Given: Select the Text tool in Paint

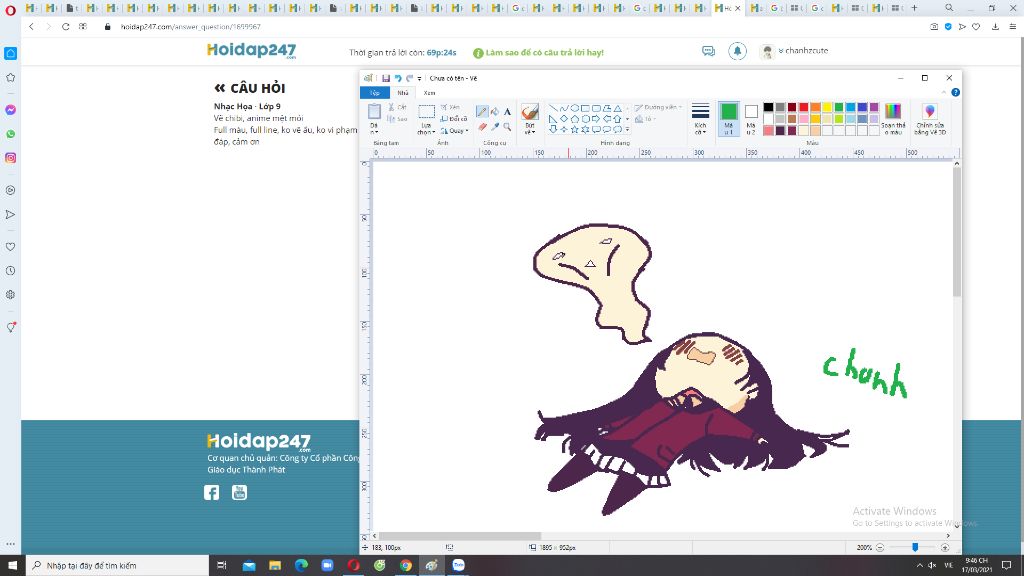Looking at the screenshot, I should pos(507,112).
